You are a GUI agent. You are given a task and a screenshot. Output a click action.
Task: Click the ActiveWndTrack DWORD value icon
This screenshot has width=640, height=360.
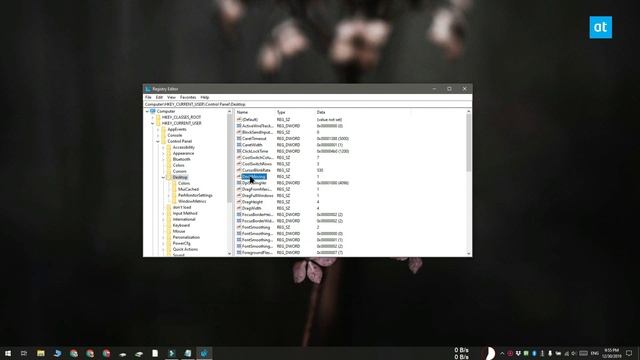[239, 126]
